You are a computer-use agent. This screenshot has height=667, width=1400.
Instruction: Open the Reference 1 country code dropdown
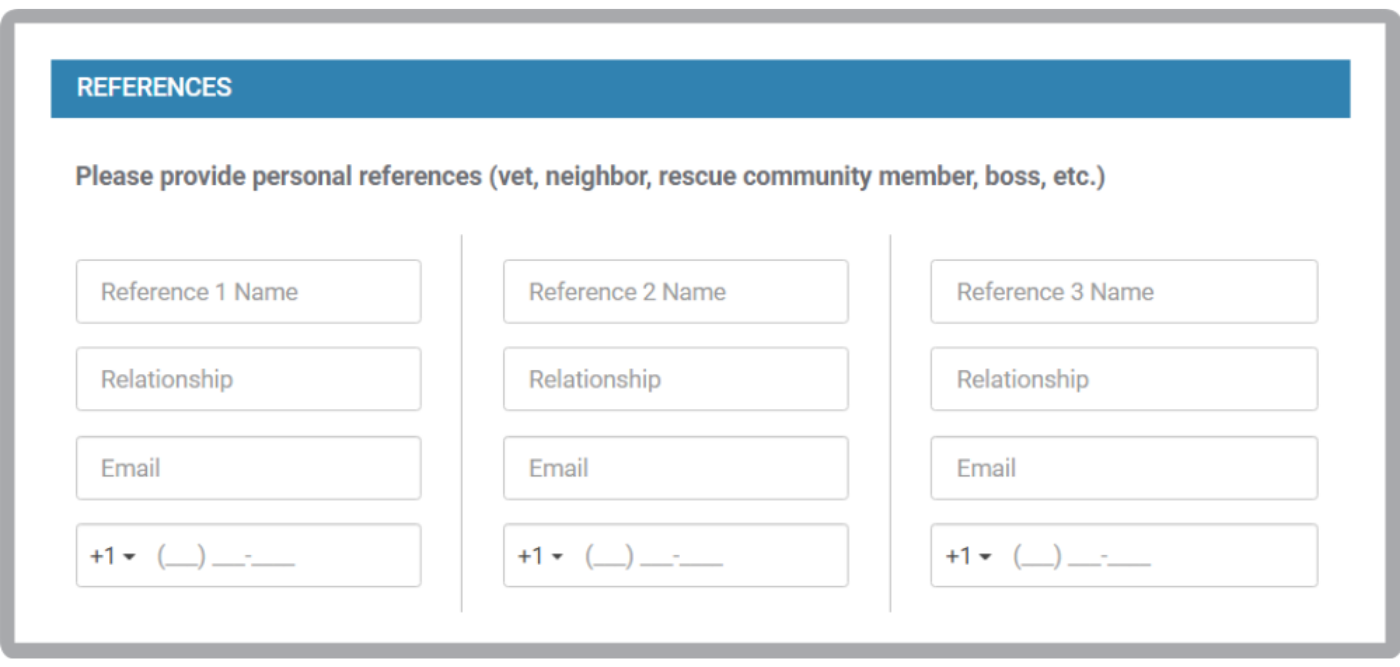(x=113, y=557)
